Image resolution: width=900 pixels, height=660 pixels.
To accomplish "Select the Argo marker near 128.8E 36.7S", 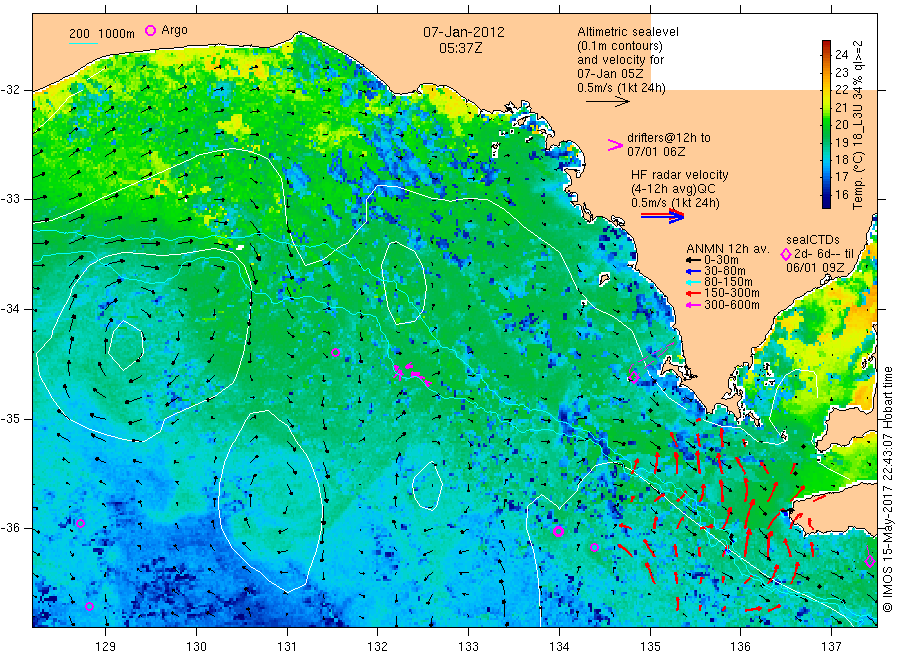I will [x=89, y=607].
